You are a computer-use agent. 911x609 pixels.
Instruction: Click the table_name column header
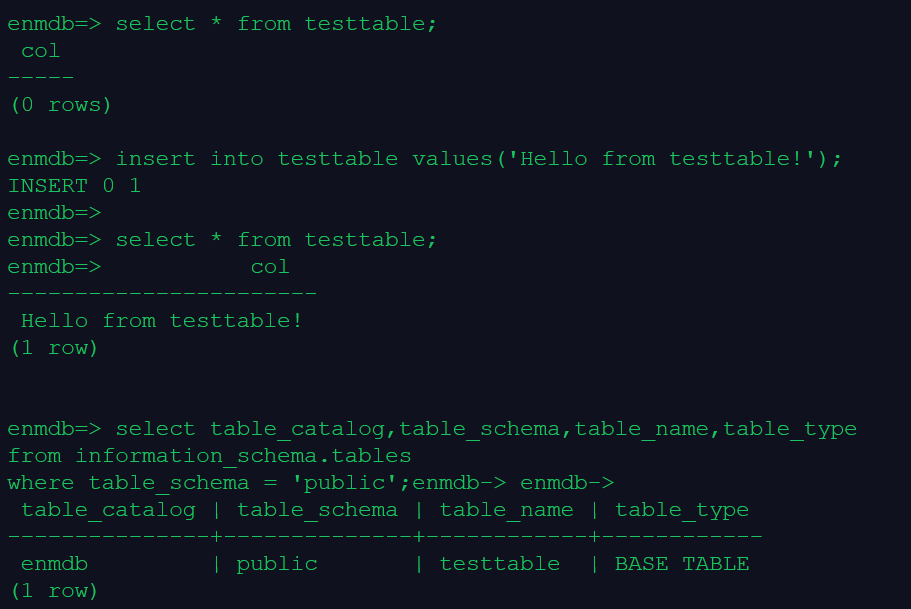pos(506,510)
